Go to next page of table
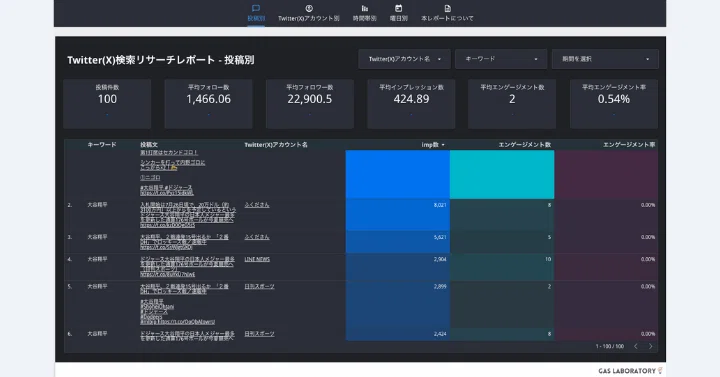The height and width of the screenshot is (377, 720). [650, 346]
